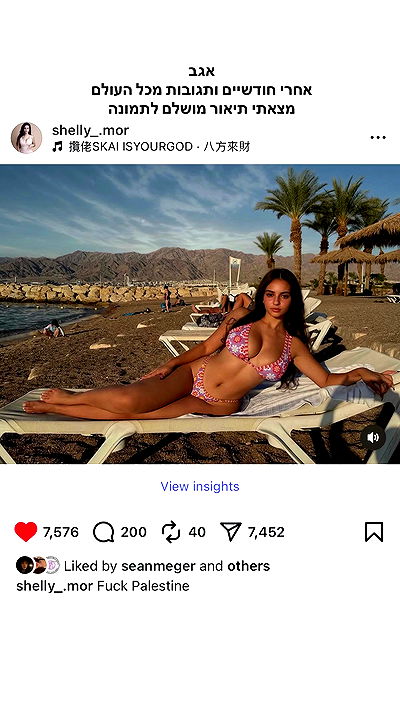Viewport: 400px width, 711px height.
Task: Tap the liked-by avatars cluster
Action: click(x=38, y=565)
